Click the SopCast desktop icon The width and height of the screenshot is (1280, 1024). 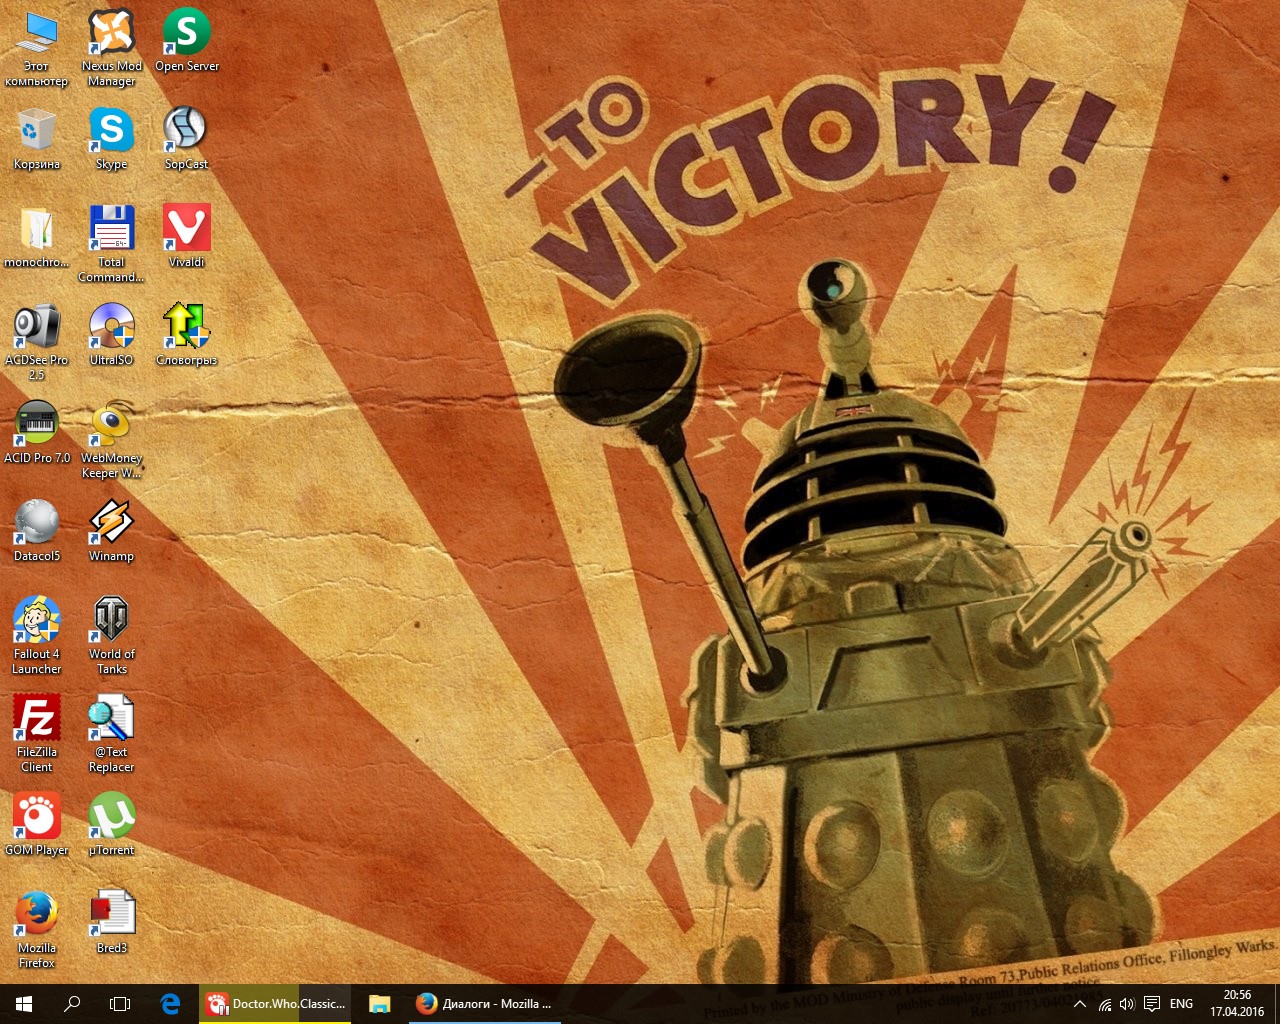coord(187,139)
